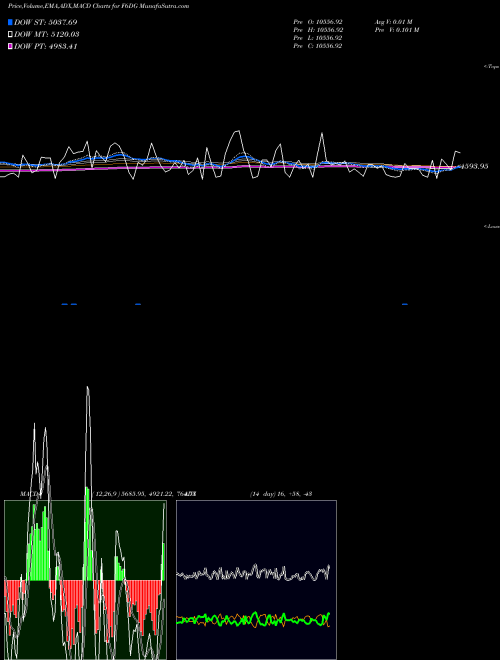Screen dimensions: 500x660
Task: Click the magenta DOW PT legend swatch
Action: (x=10, y=46)
